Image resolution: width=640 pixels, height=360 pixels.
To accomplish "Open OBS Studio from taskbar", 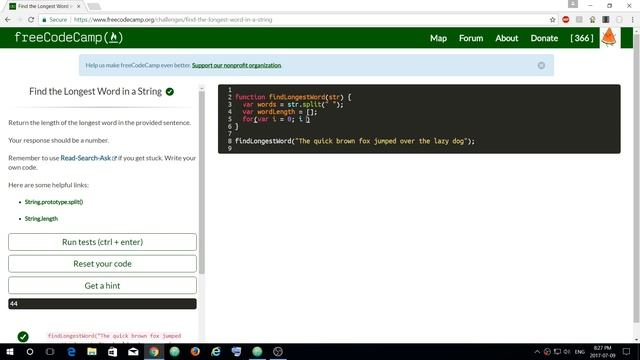I will (278, 351).
